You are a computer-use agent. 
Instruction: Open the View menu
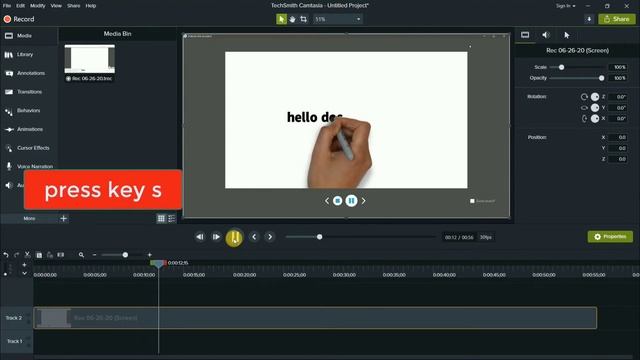[x=56, y=6]
